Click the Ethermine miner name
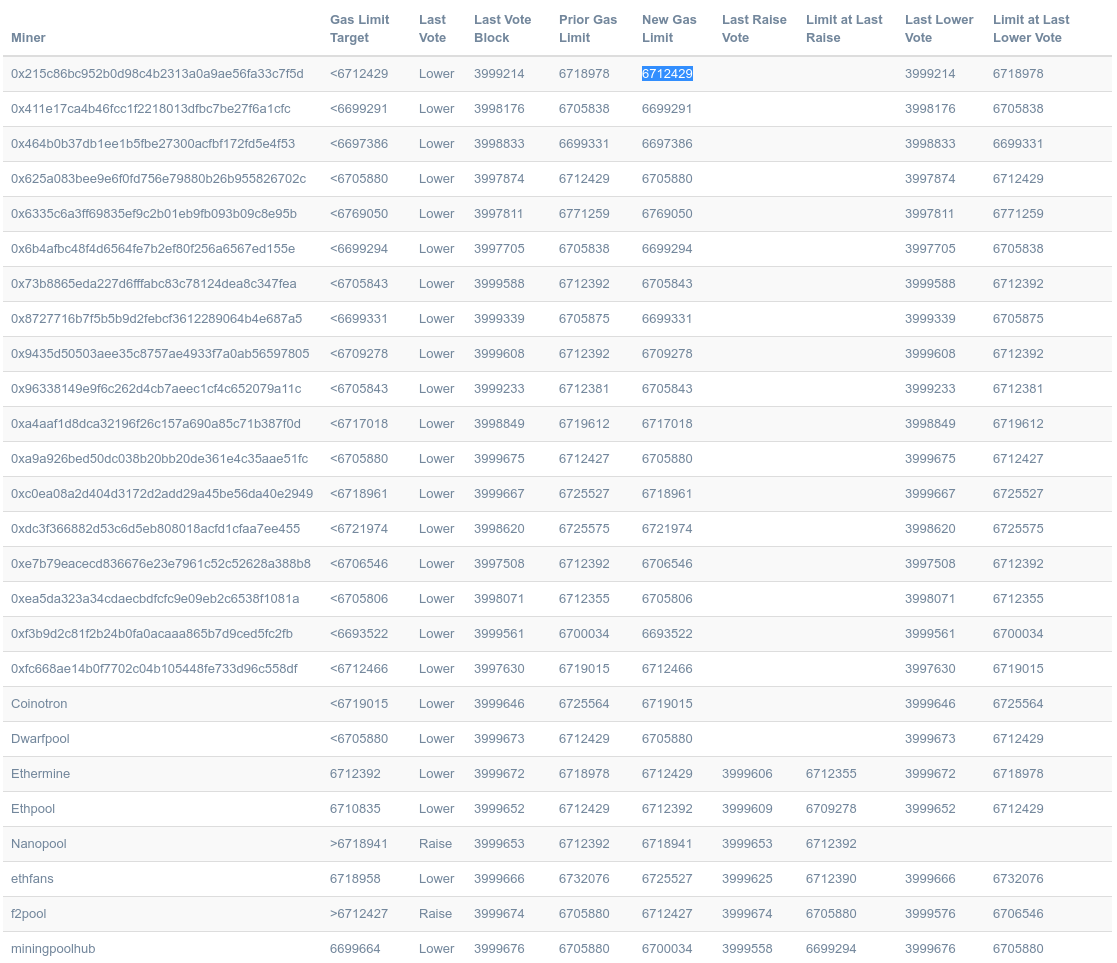1117x963 pixels. coord(40,773)
